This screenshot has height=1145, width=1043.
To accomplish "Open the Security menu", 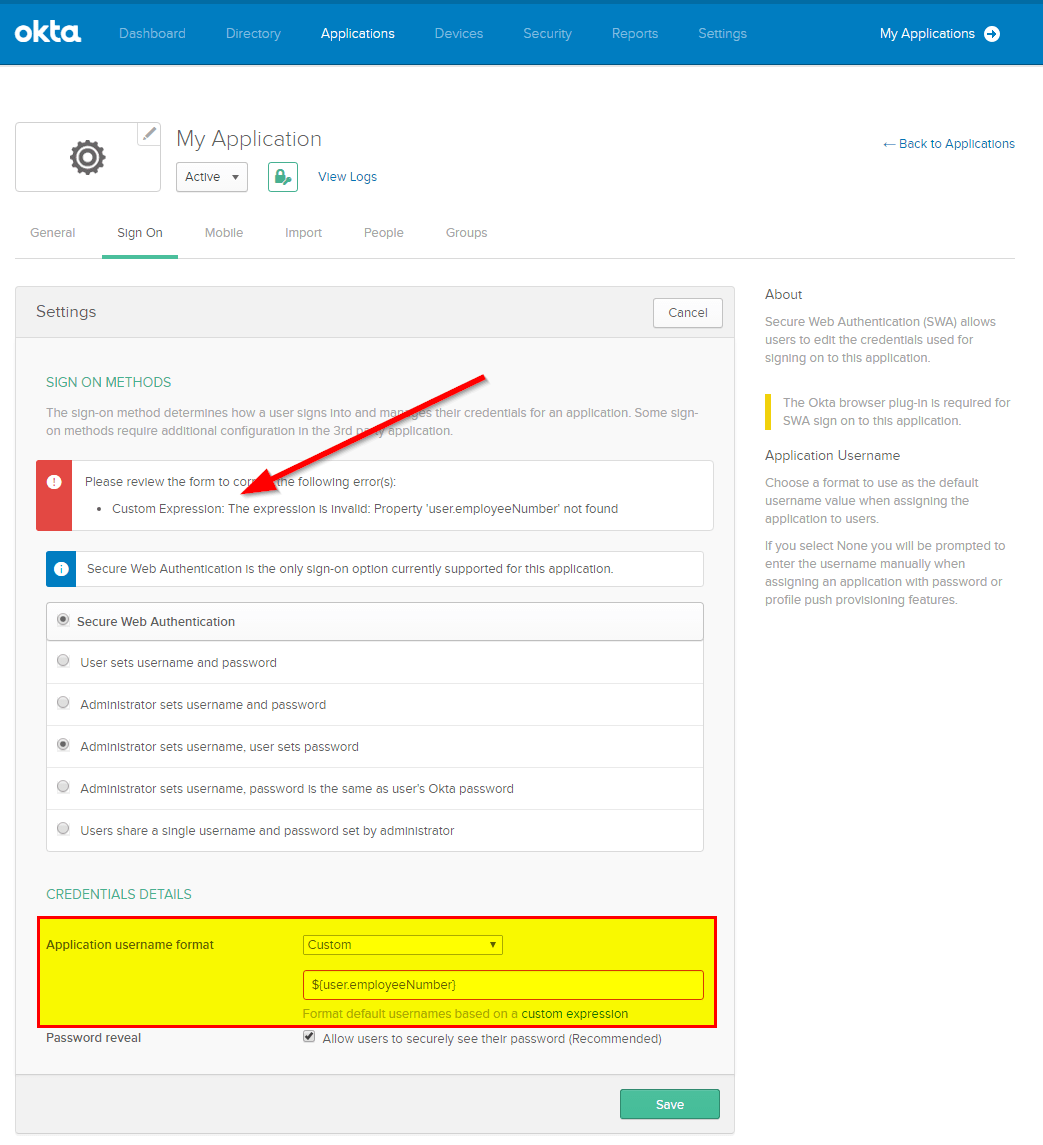I will [547, 34].
